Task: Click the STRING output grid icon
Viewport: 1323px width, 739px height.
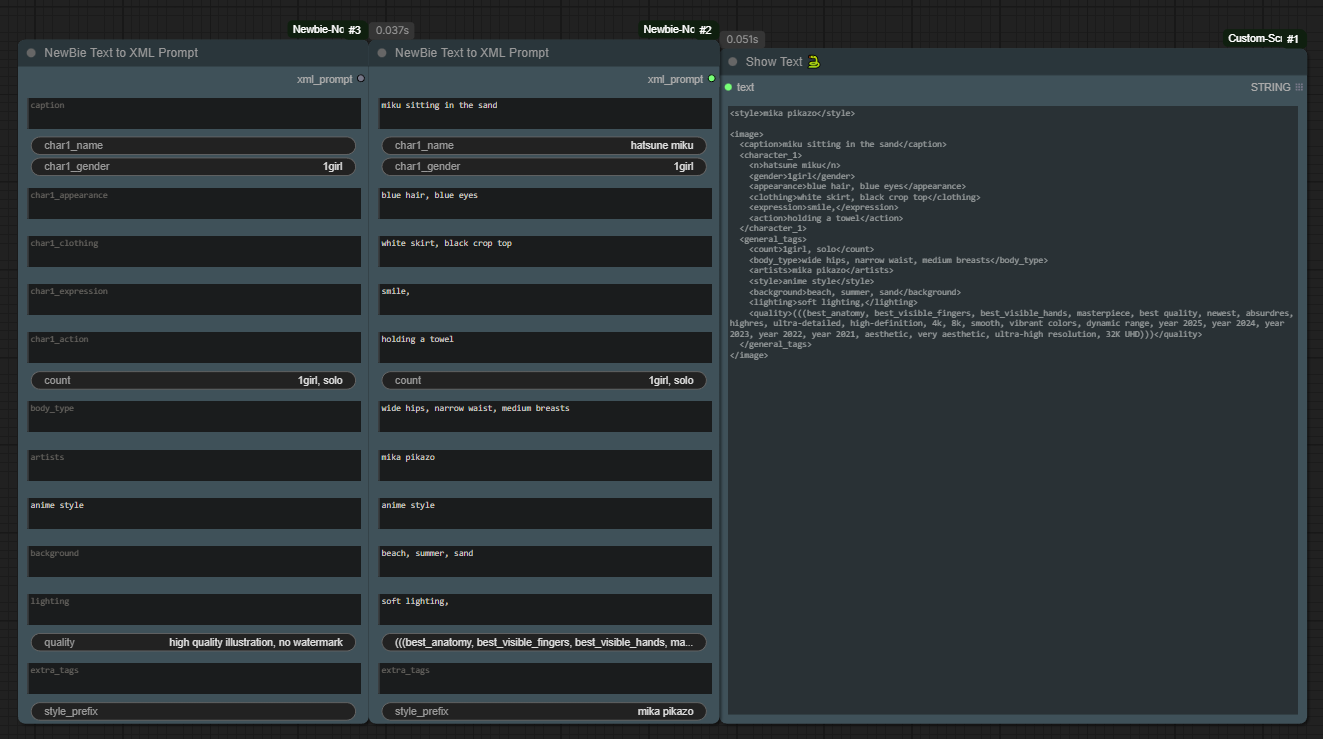Action: (1299, 87)
